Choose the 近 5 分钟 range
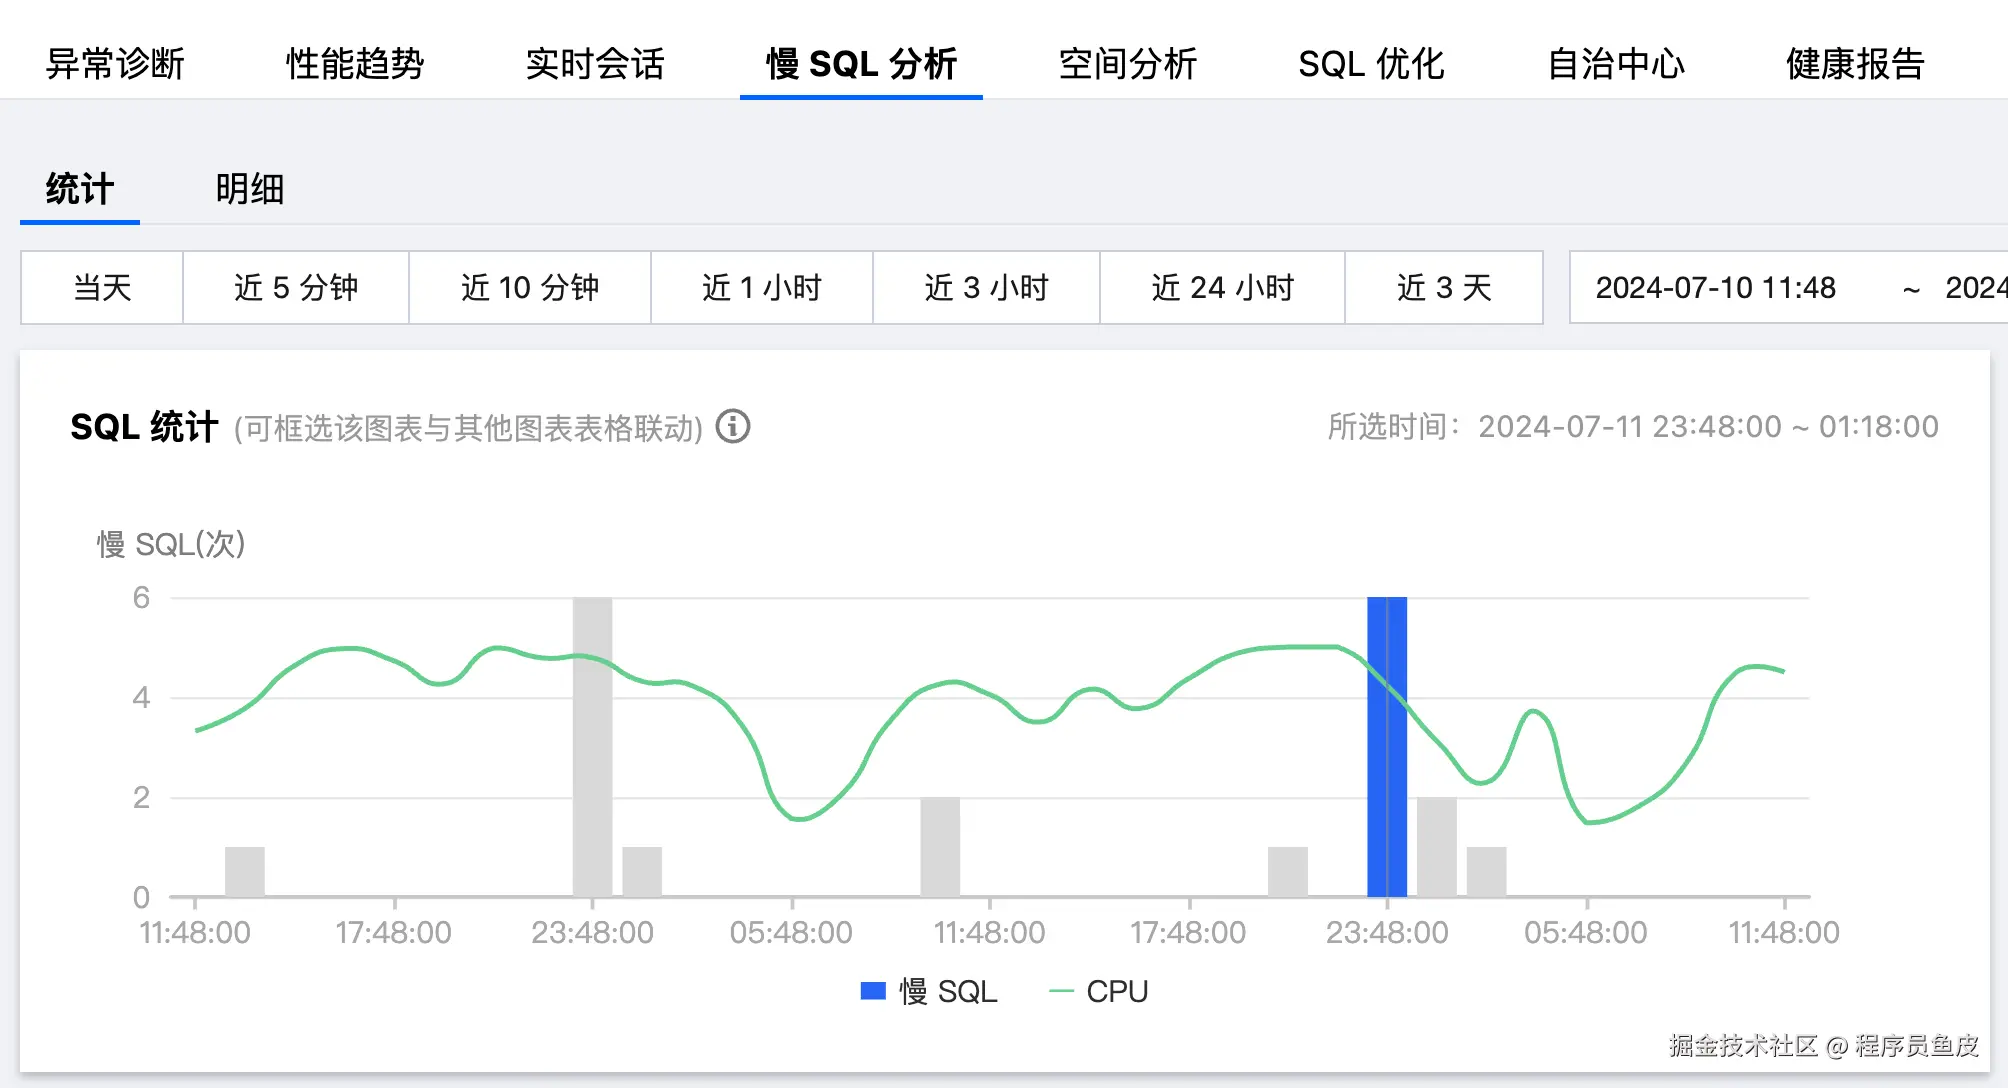Viewport: 2008px width, 1088px height. 296,288
